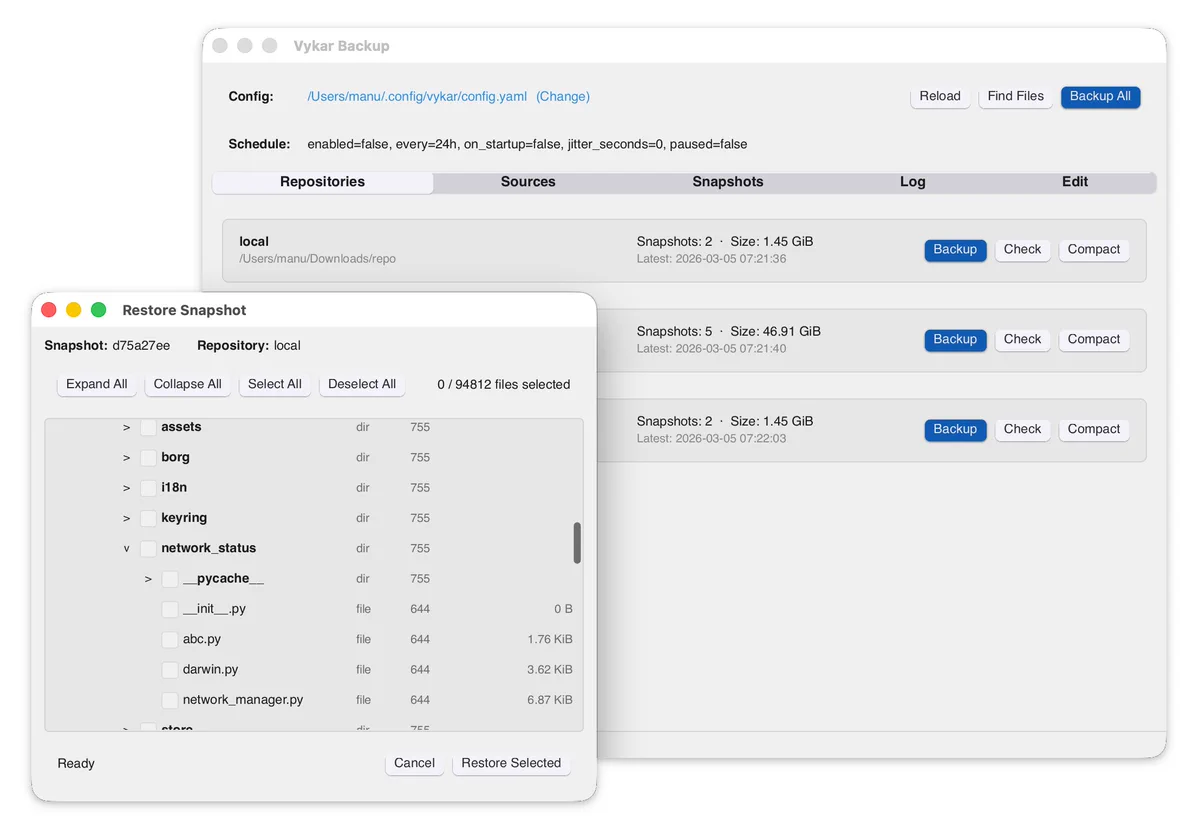Image resolution: width=1200 pixels, height=837 pixels.
Task: Cancel the Restore Snapshot dialog
Action: (414, 763)
